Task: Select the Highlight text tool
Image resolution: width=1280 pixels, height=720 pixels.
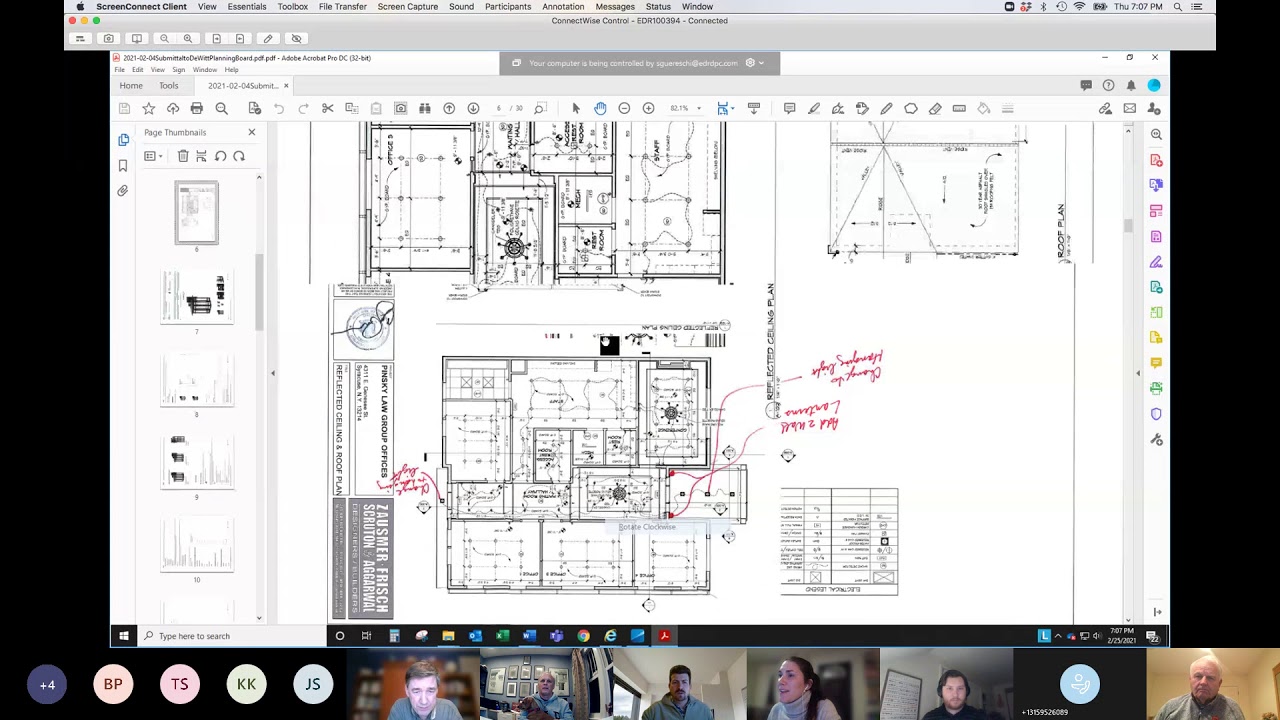Action: tap(814, 108)
